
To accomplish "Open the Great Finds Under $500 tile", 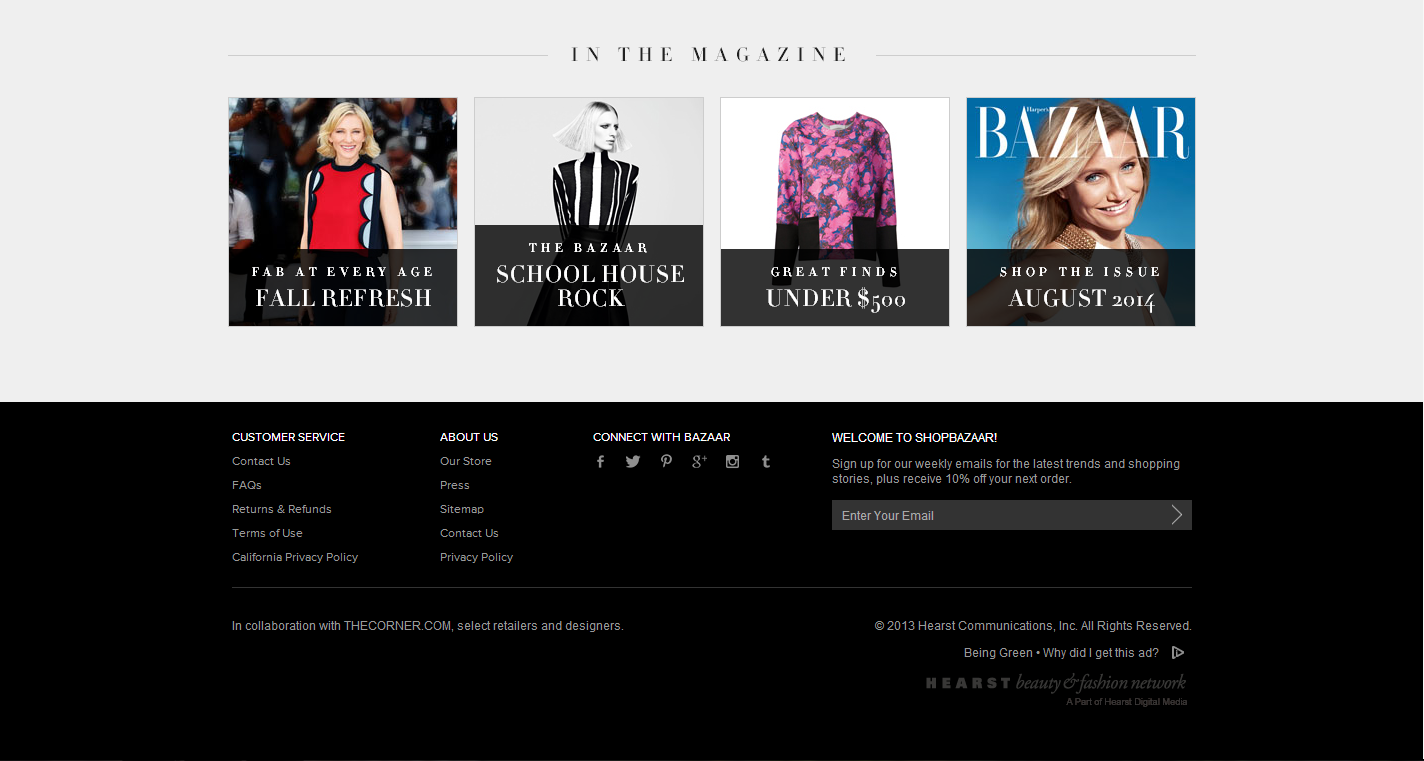I will tap(835, 212).
